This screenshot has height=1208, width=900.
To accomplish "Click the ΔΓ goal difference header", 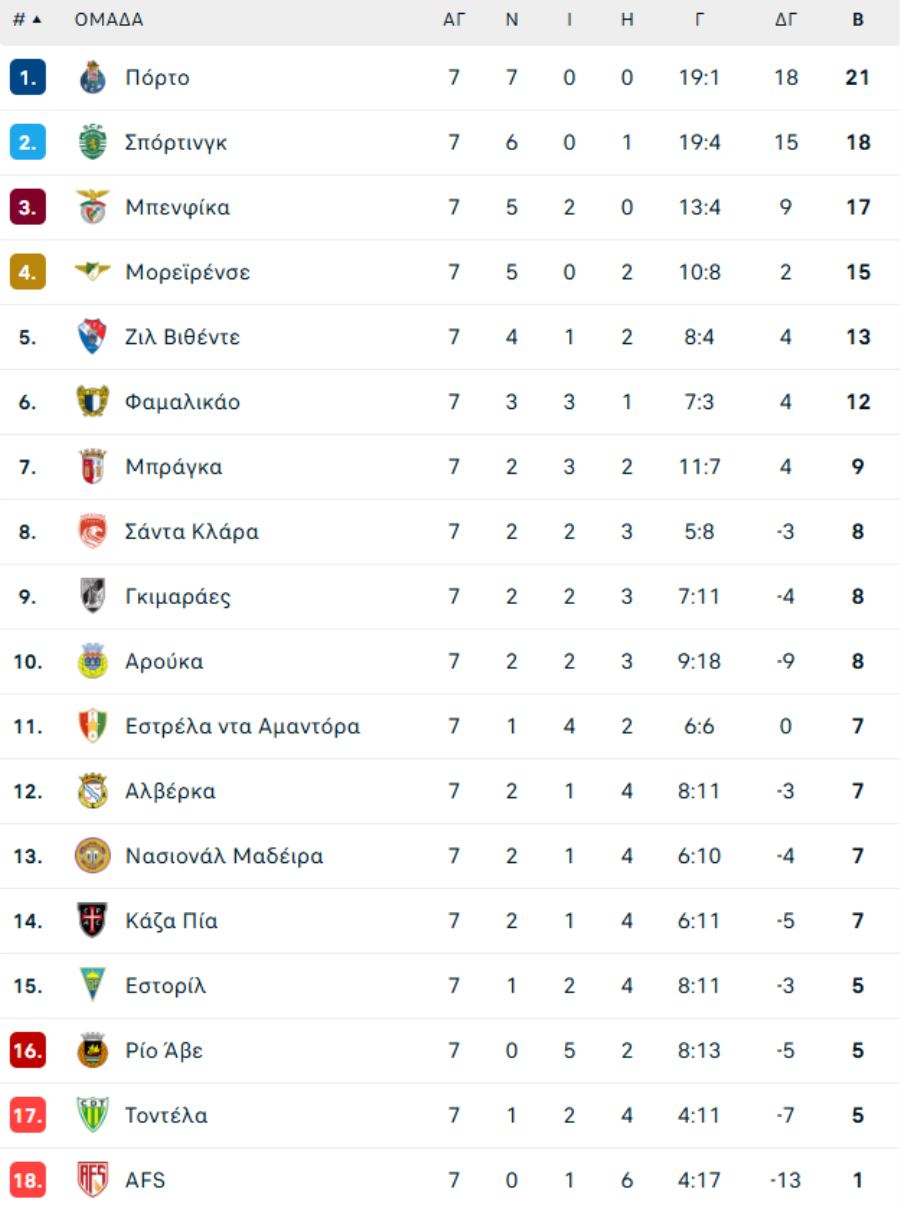I will pyautogui.click(x=786, y=20).
